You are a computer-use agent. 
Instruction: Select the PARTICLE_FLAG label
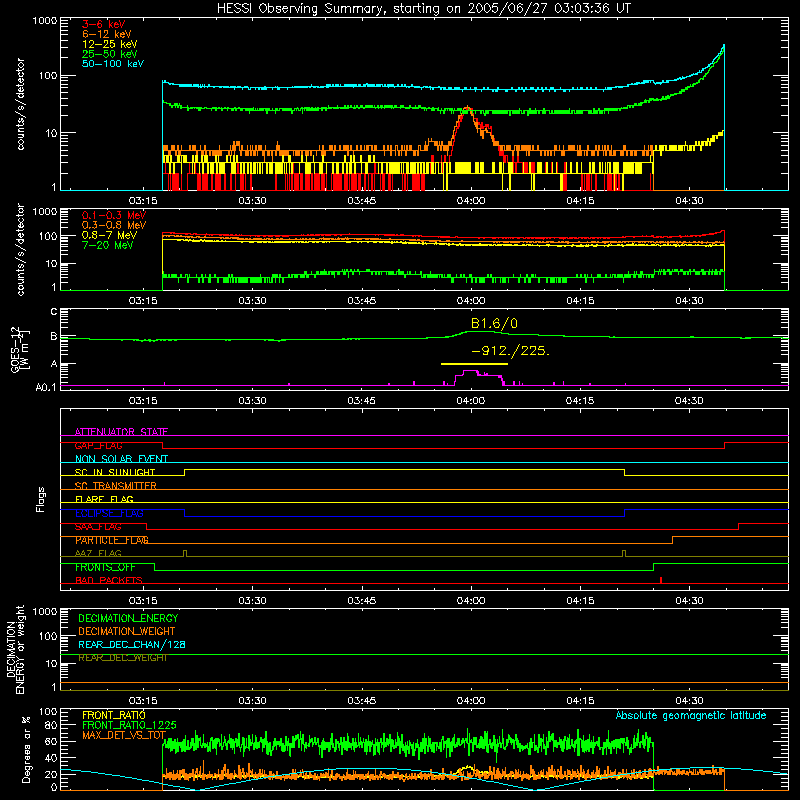pos(112,540)
